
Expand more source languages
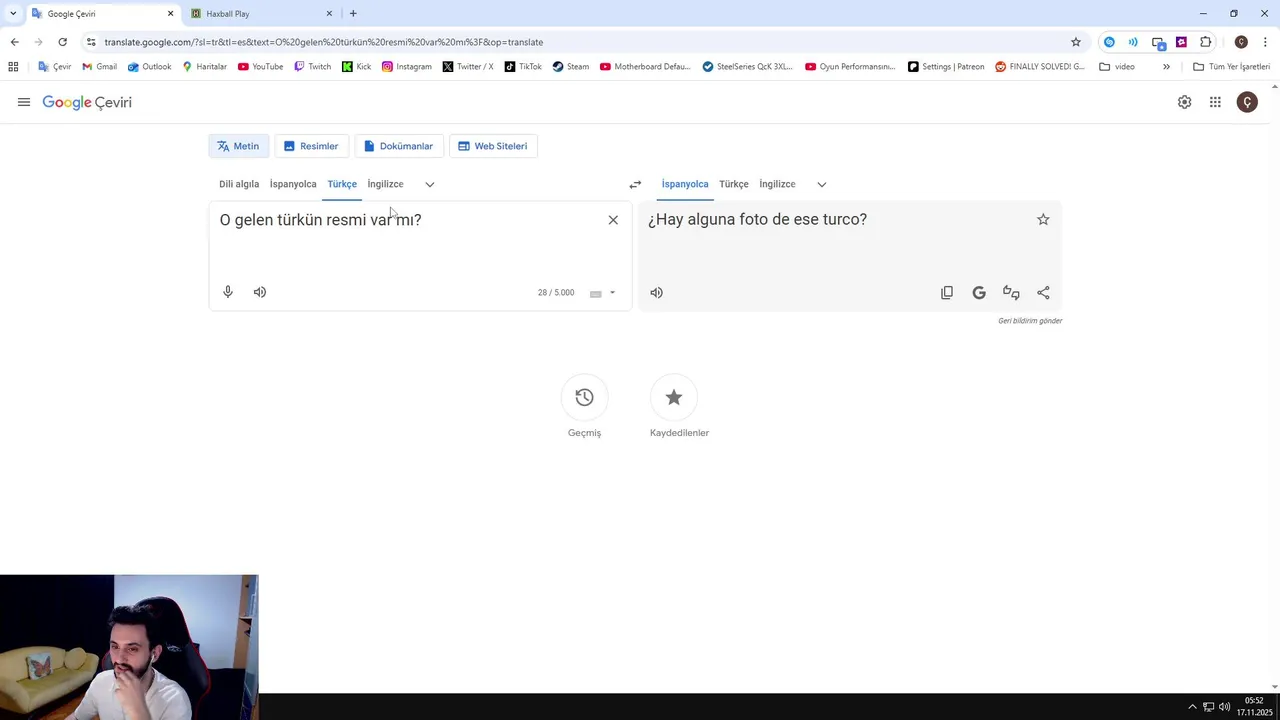[x=430, y=184]
